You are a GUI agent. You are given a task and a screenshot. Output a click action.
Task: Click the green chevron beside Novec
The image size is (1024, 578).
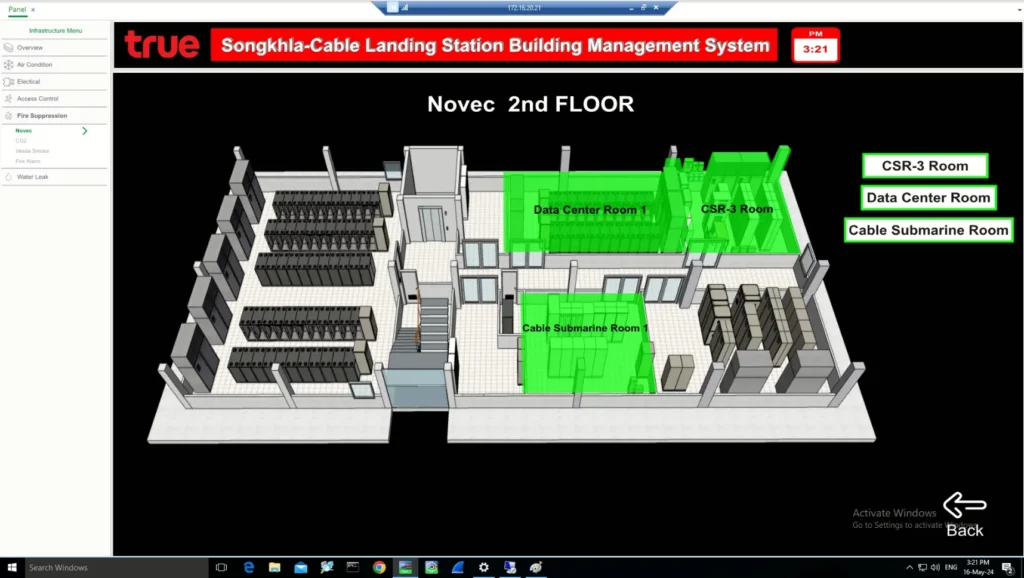[x=85, y=131]
